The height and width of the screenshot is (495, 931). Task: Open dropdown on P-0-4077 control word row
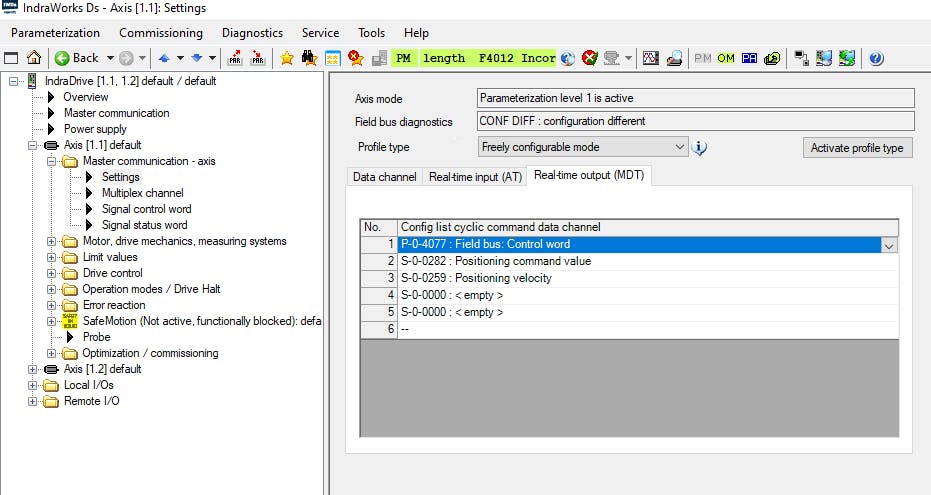889,244
